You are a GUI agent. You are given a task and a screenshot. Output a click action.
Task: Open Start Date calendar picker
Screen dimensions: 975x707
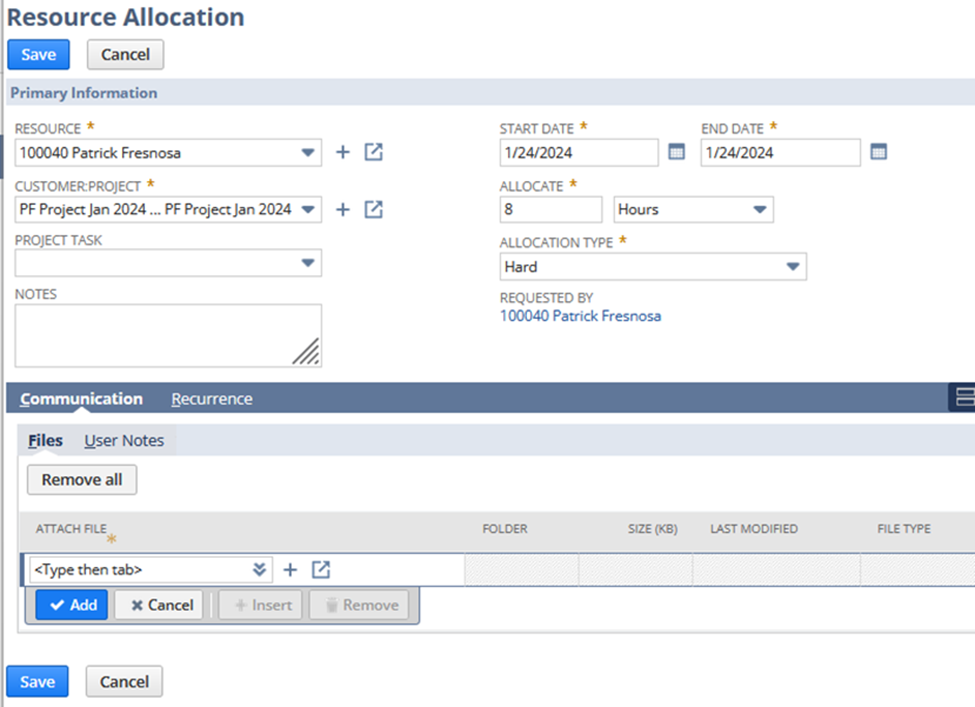pyautogui.click(x=677, y=152)
